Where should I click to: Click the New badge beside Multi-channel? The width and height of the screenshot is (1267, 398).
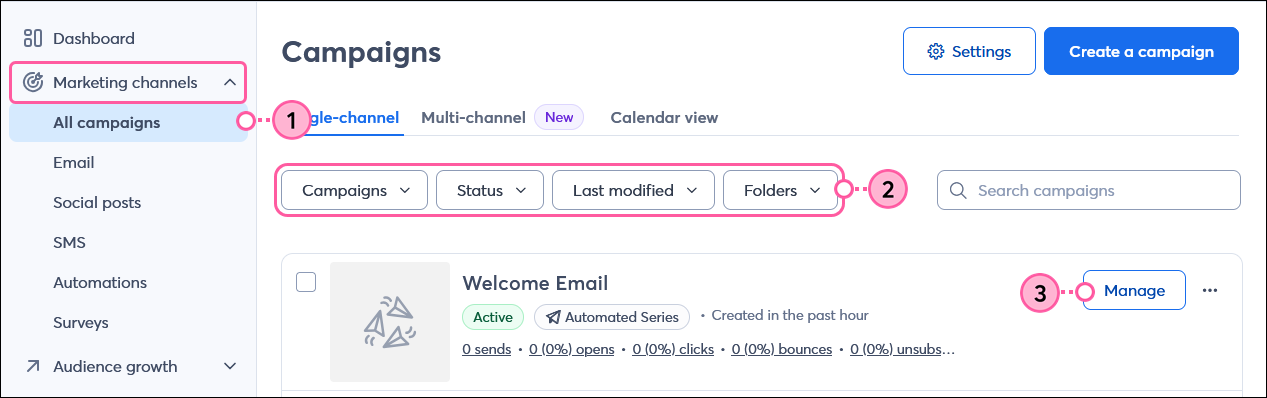point(559,117)
